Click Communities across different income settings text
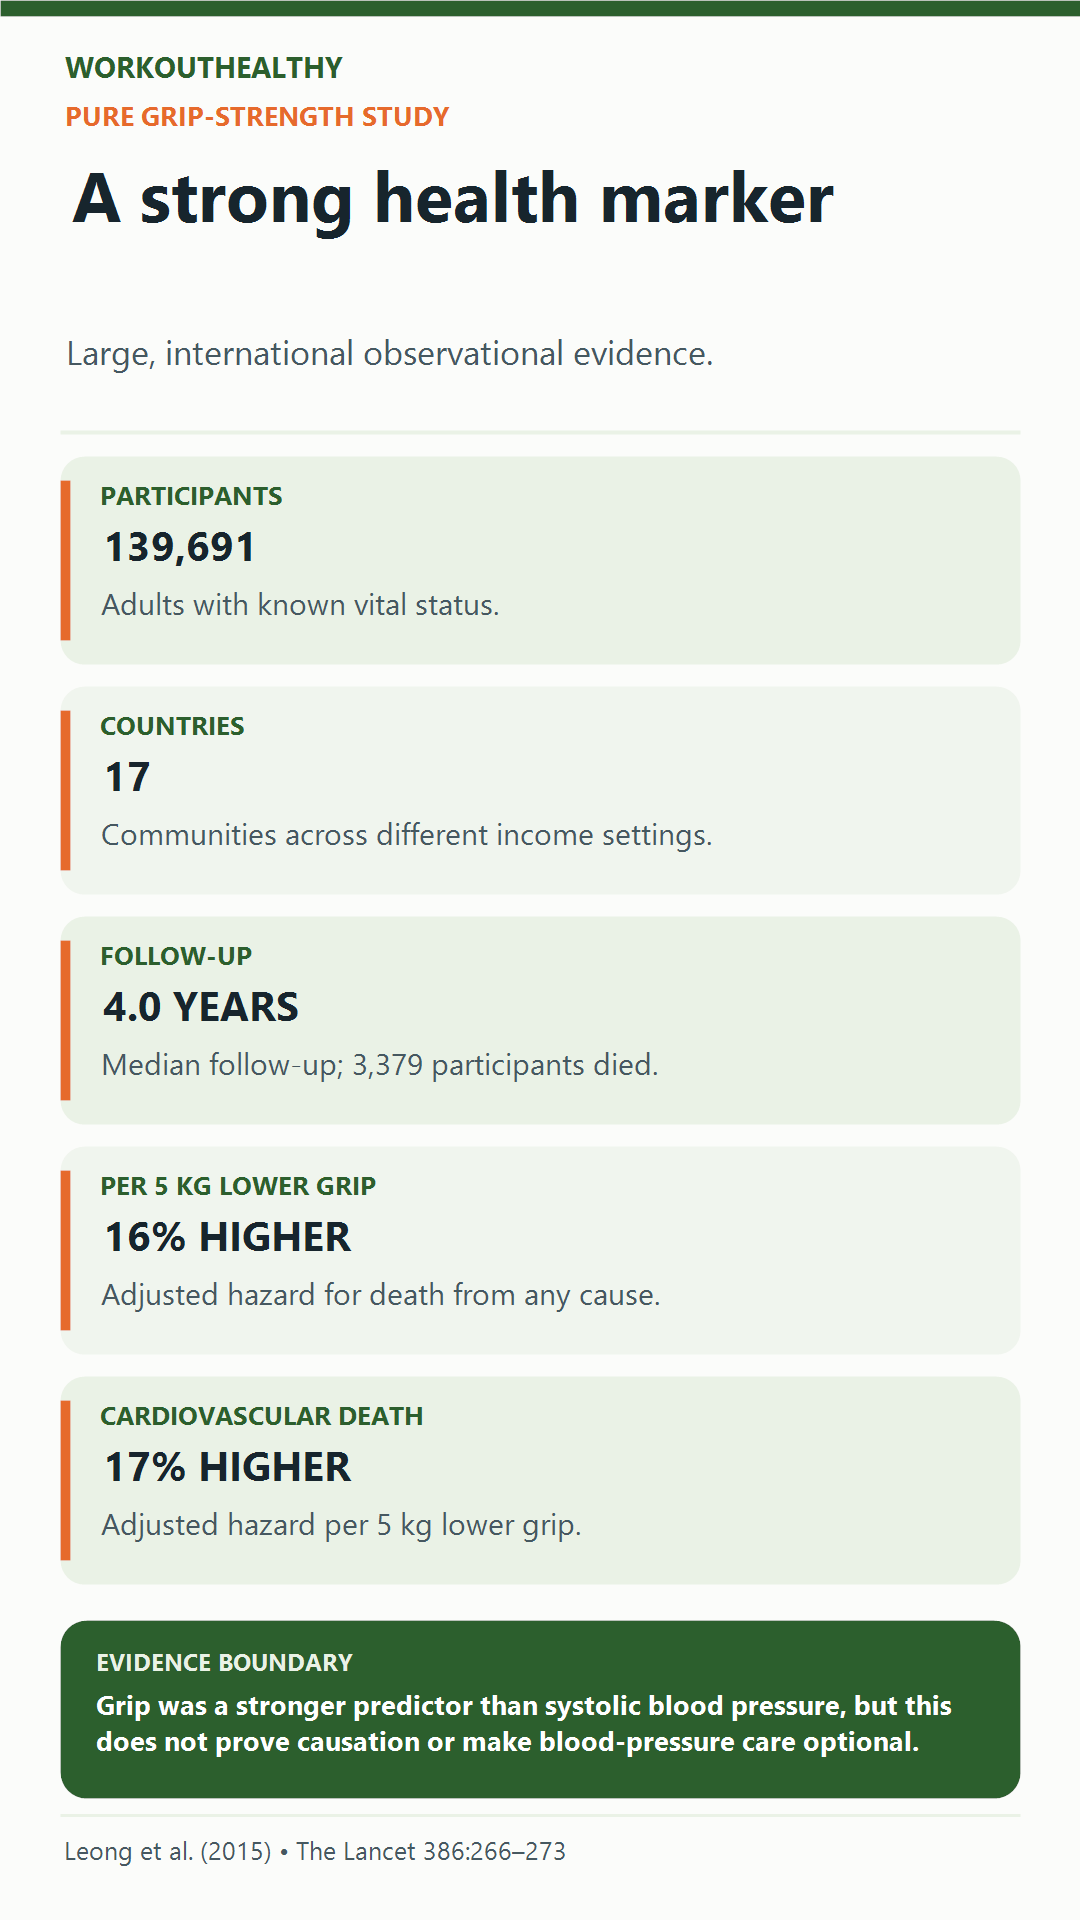This screenshot has width=1080, height=1920. point(407,835)
